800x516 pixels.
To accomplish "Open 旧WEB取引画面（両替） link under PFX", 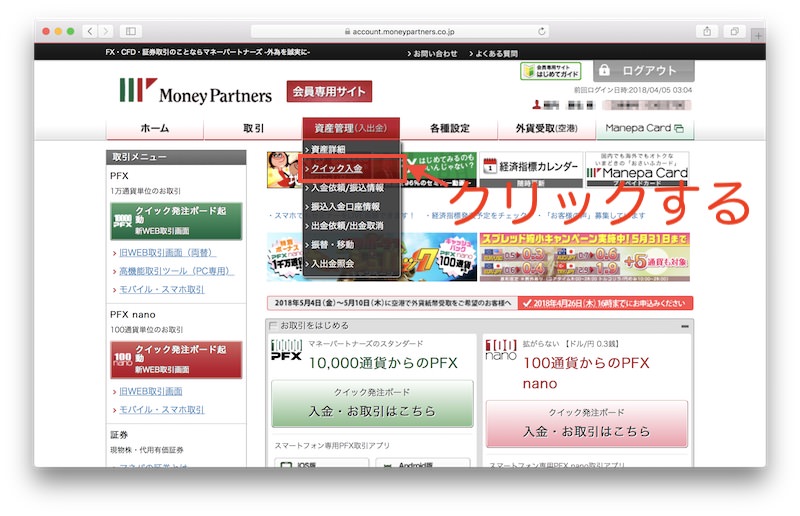I will click(167, 253).
